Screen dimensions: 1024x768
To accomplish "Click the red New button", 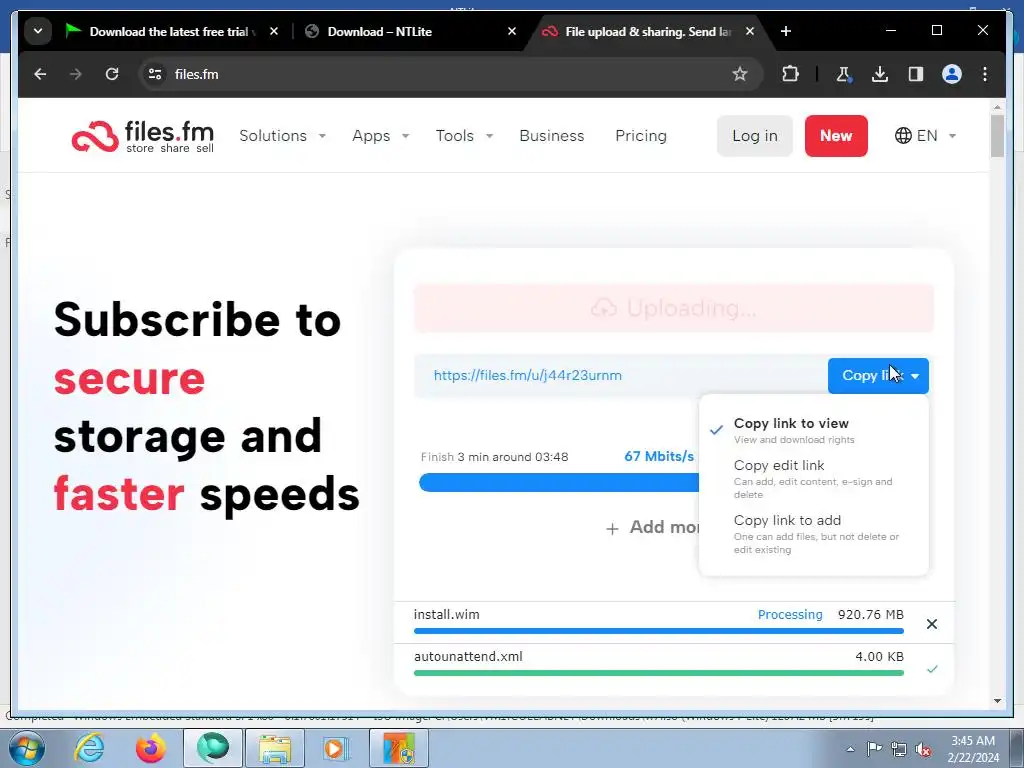I will pyautogui.click(x=836, y=136).
